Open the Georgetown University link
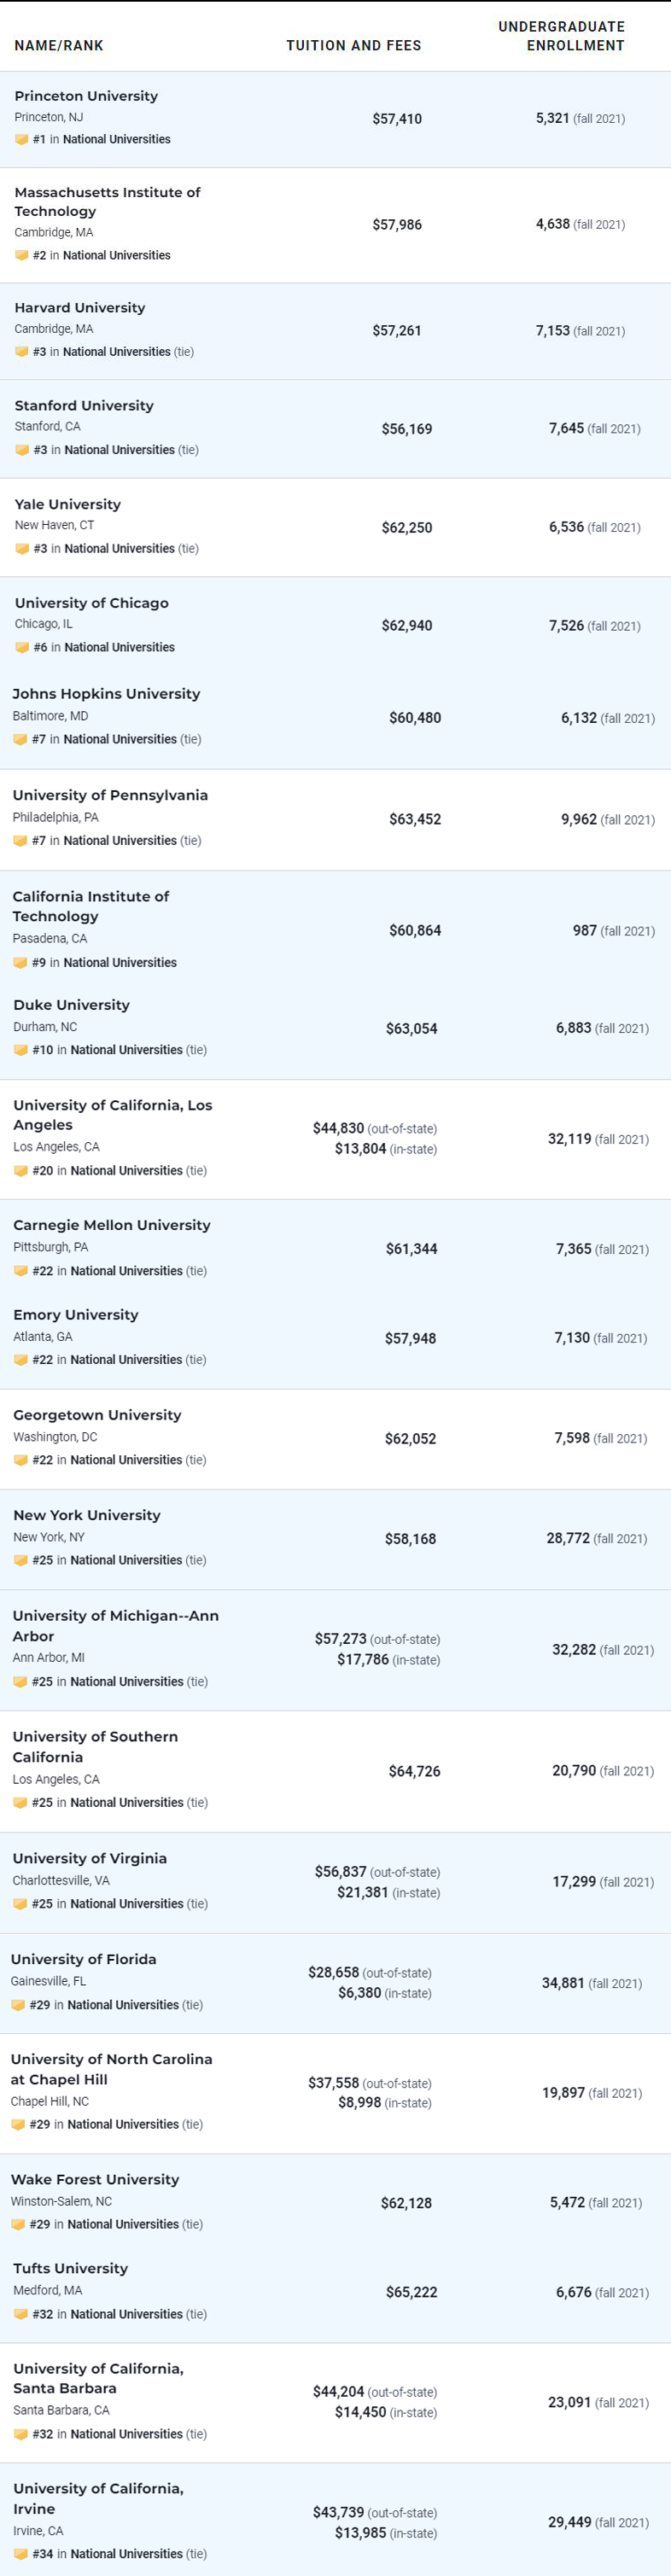This screenshot has width=671, height=2576. 97,1415
